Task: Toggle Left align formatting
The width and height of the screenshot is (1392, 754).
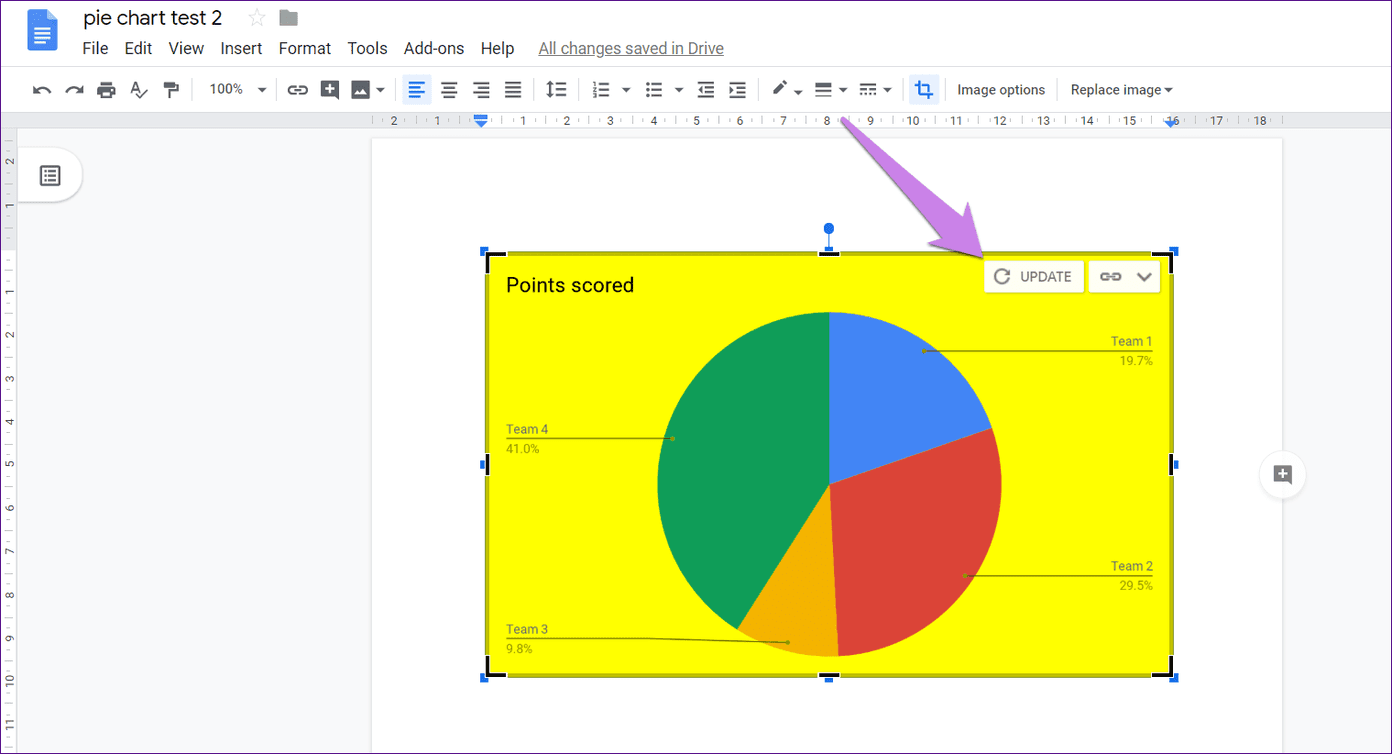Action: pos(417,90)
